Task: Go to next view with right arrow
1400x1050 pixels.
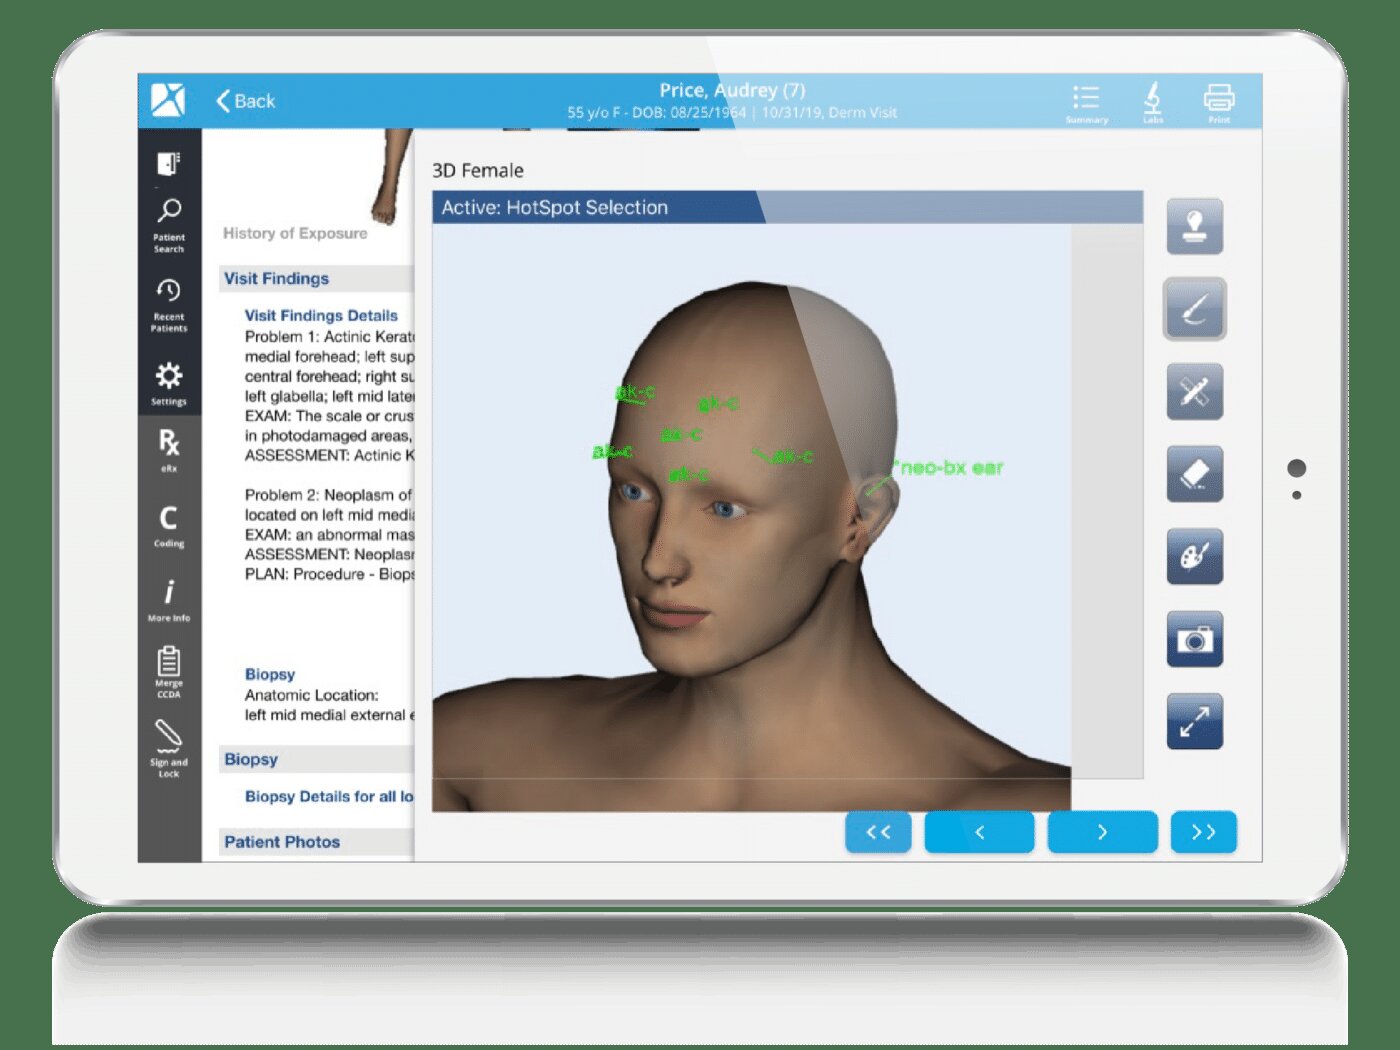Action: click(1102, 832)
